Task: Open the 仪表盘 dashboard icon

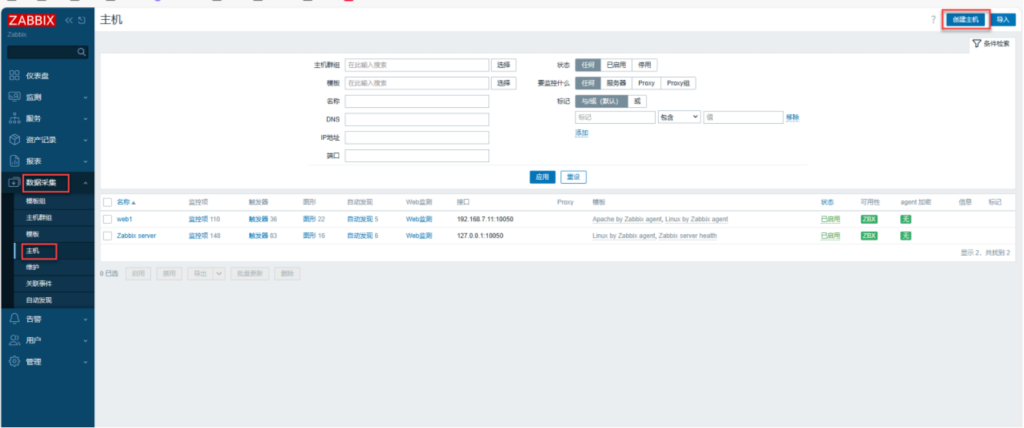Action: 14,75
